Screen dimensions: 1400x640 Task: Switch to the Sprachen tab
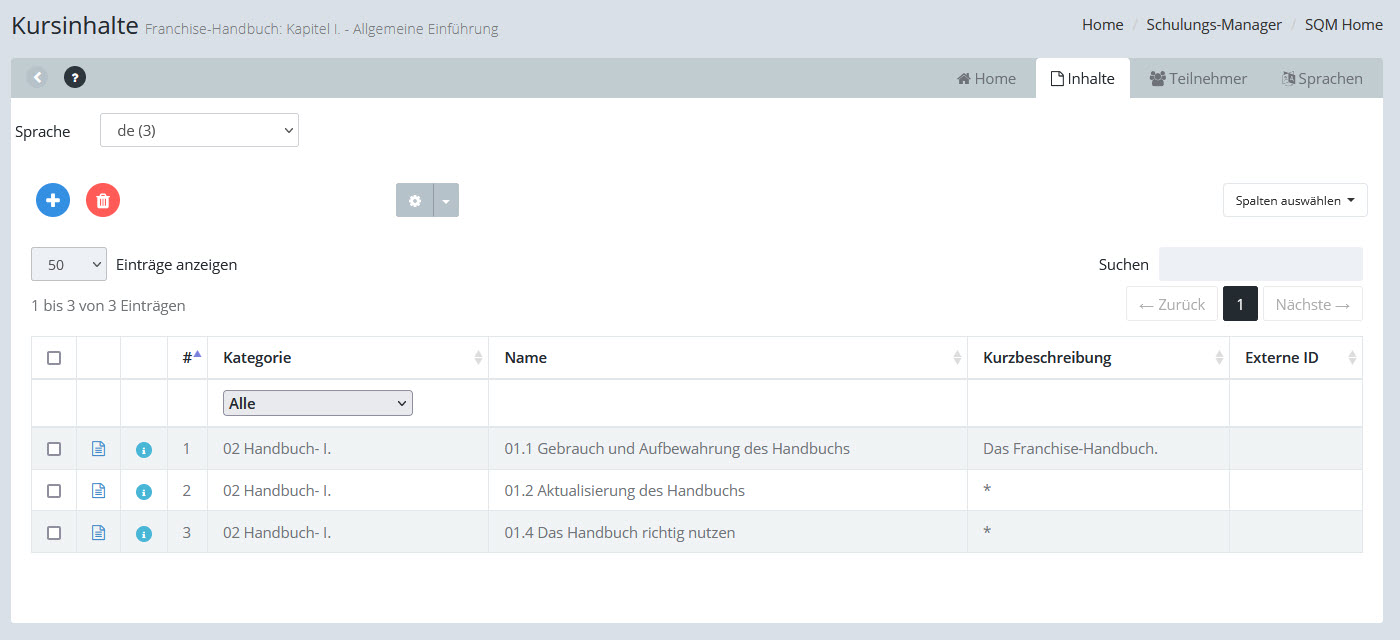click(x=1322, y=78)
